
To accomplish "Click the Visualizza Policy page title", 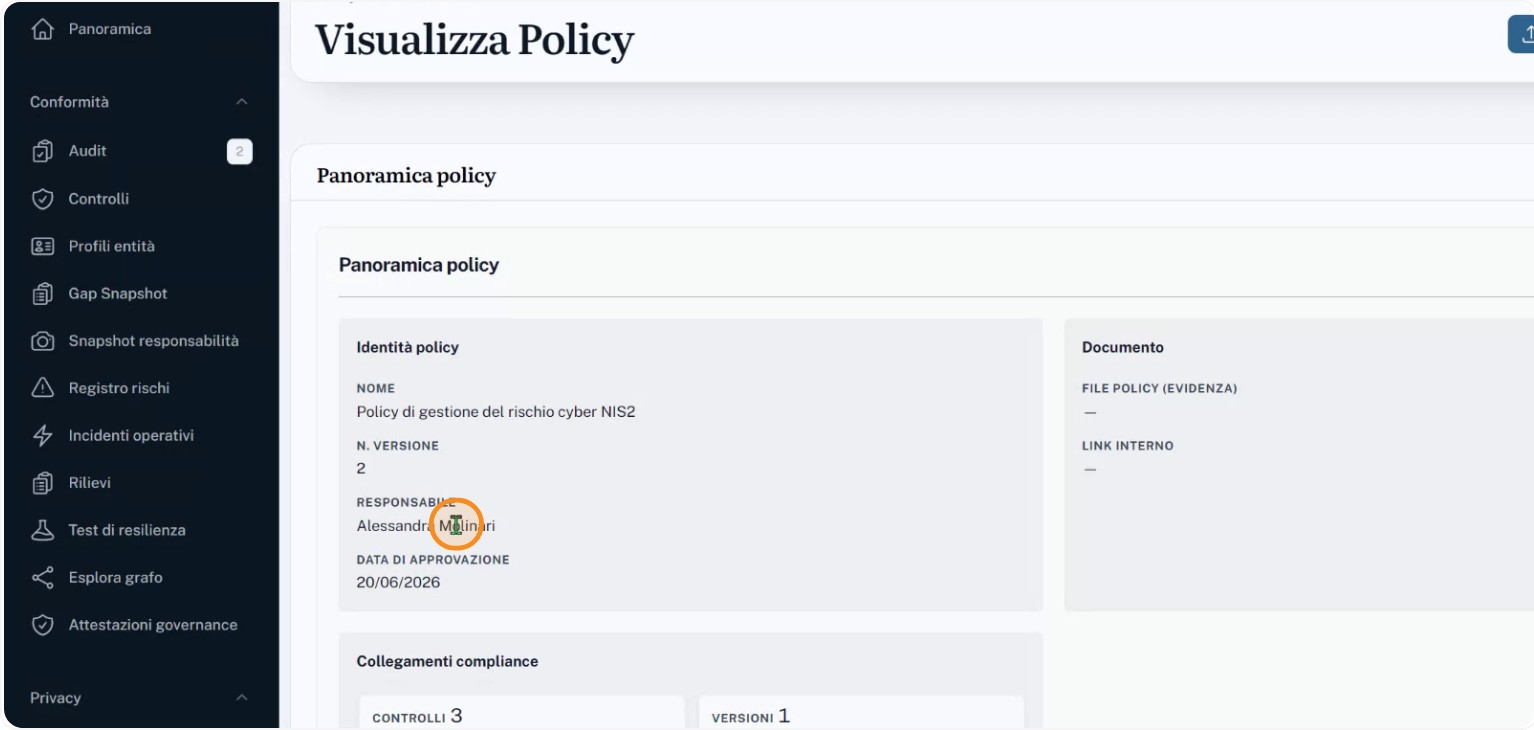I will 475,41.
